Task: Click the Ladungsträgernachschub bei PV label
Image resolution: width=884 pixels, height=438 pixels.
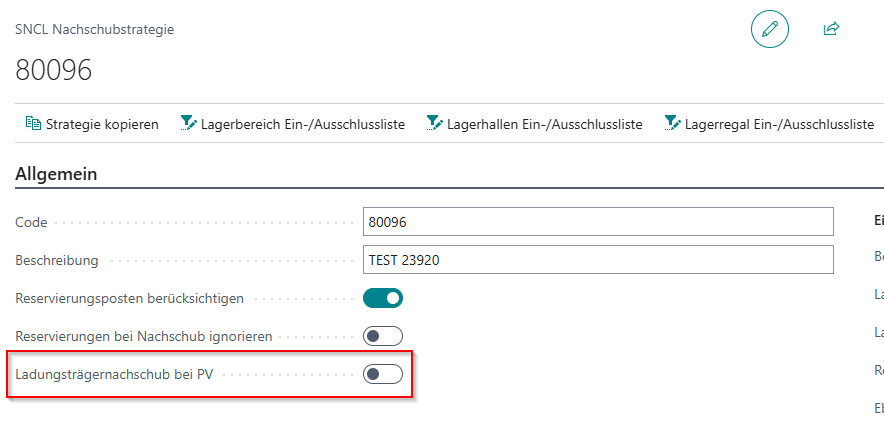Action: pyautogui.click(x=114, y=375)
